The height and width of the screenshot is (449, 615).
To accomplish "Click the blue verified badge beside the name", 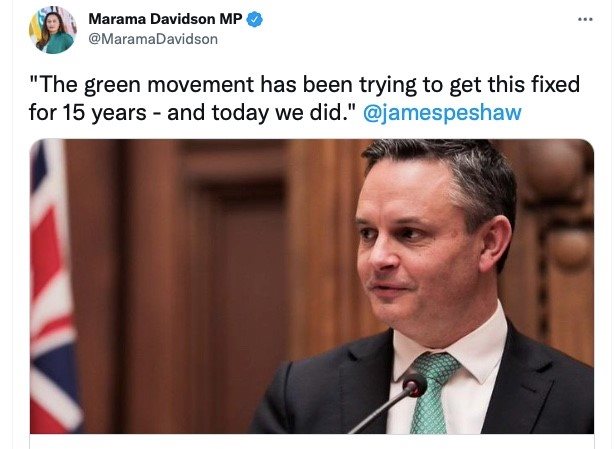I will [255, 19].
